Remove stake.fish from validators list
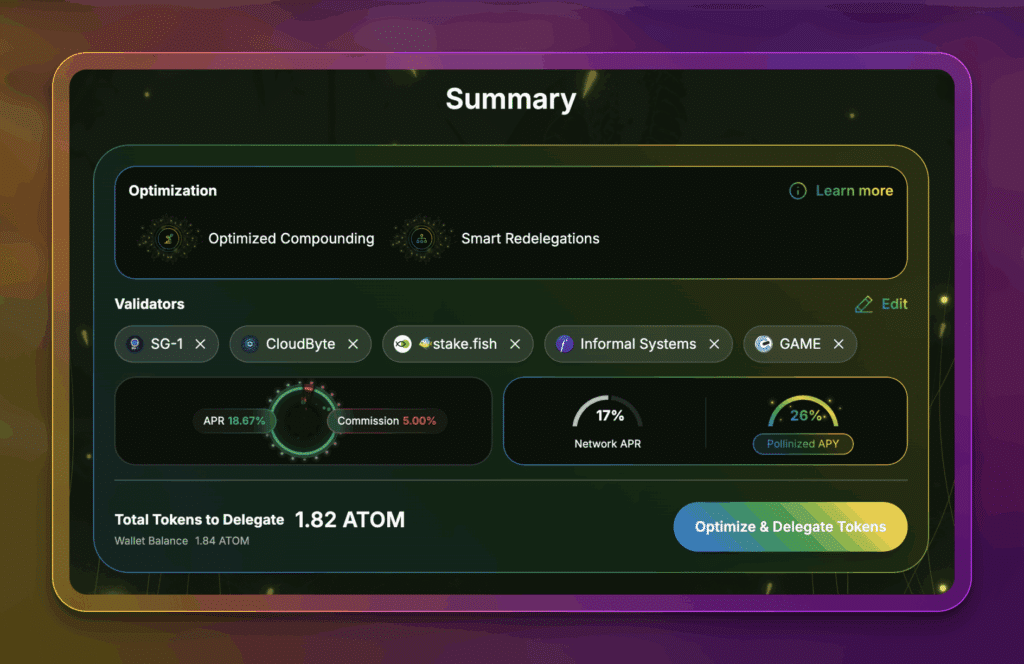Image resolution: width=1024 pixels, height=664 pixels. pos(515,344)
